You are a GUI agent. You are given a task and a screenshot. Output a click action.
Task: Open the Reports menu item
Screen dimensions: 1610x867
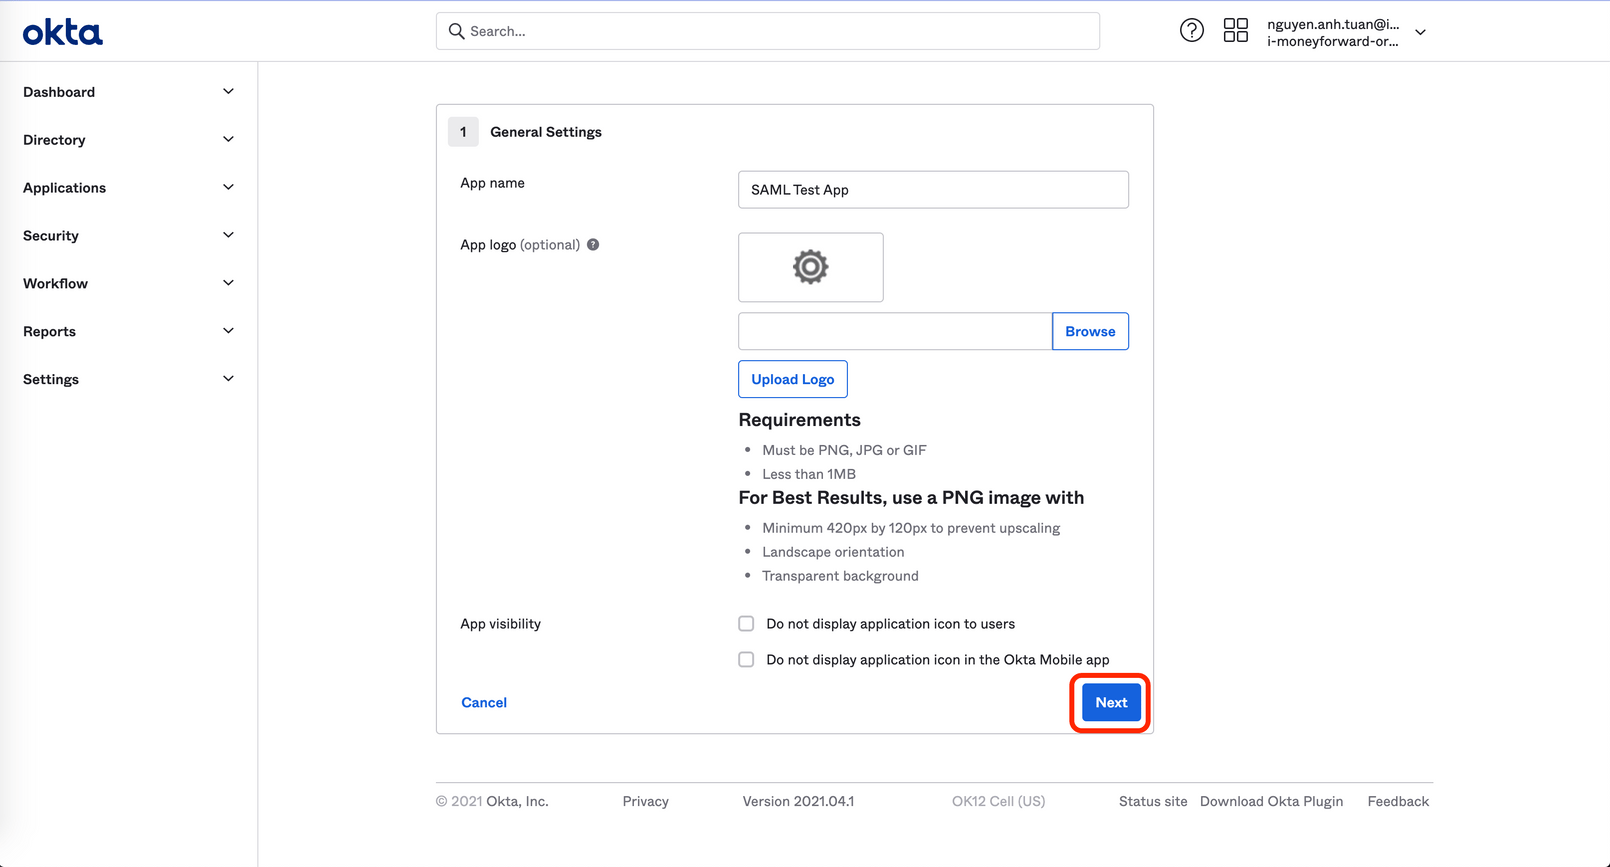click(49, 332)
